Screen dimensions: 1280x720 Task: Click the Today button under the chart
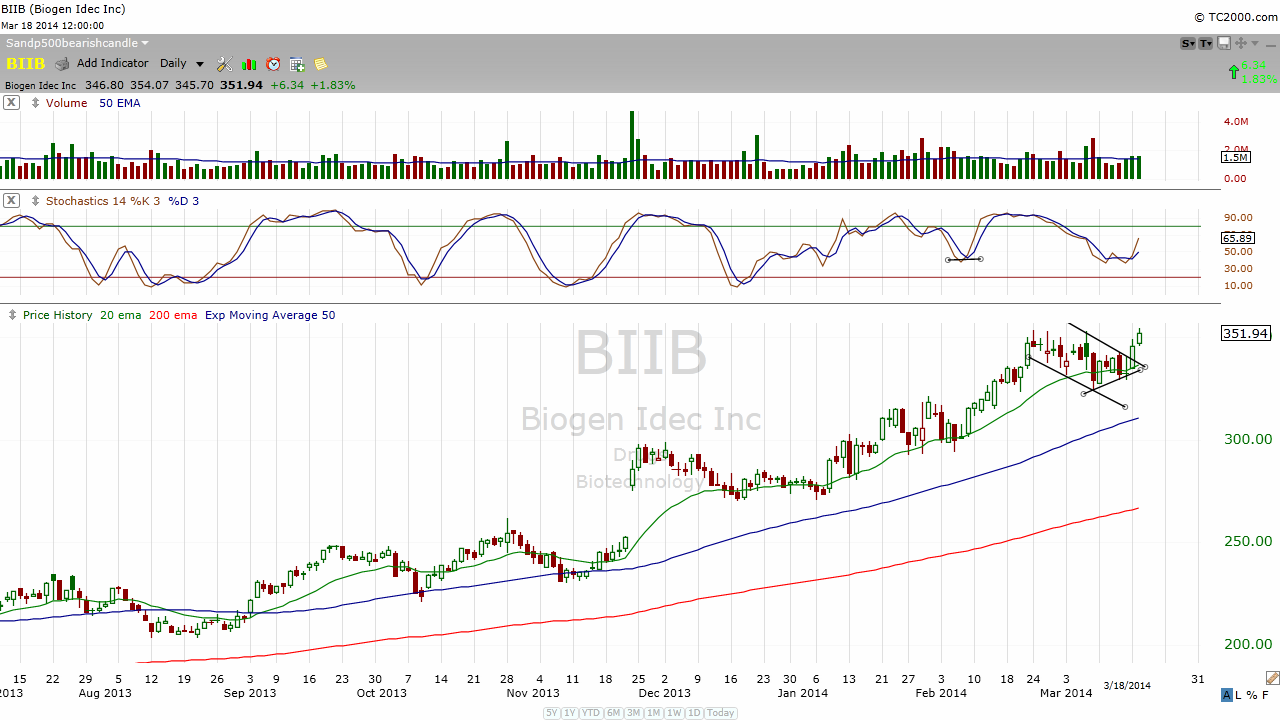pyautogui.click(x=721, y=713)
